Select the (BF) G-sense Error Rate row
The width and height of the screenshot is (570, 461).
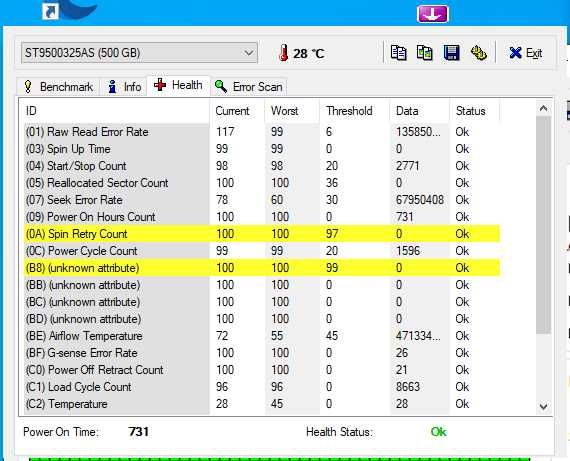click(x=262, y=353)
